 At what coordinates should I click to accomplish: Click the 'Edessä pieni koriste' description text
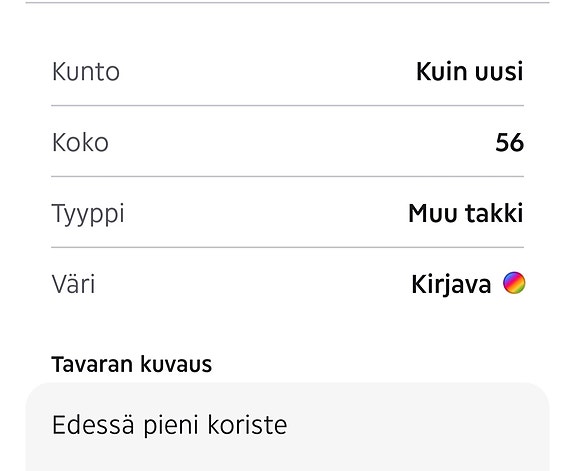point(169,425)
